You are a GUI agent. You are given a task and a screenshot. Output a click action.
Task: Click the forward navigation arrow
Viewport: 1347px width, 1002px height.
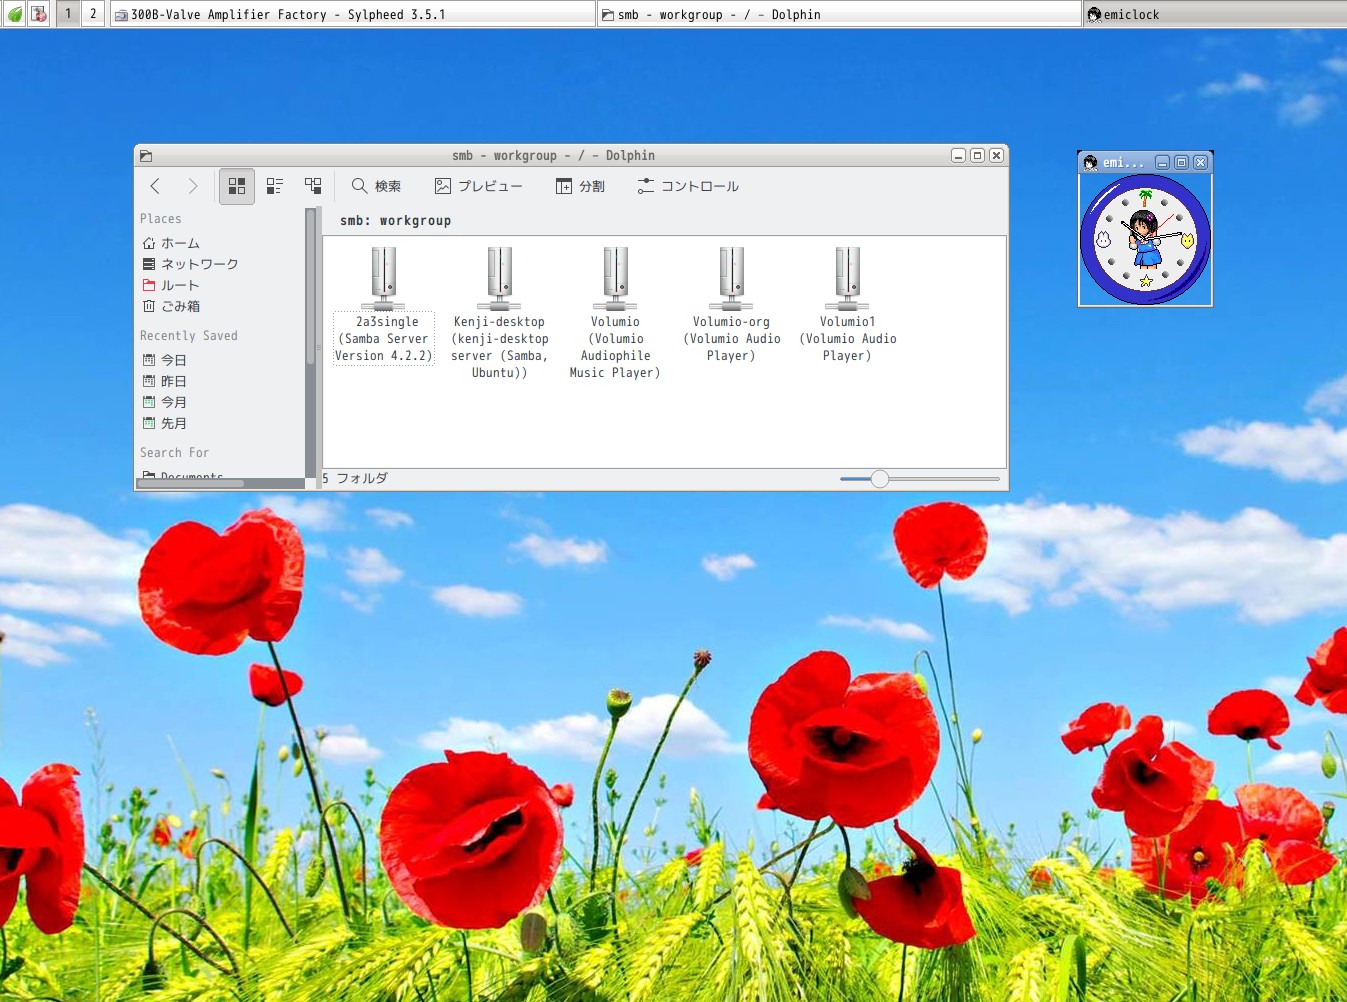tap(193, 186)
